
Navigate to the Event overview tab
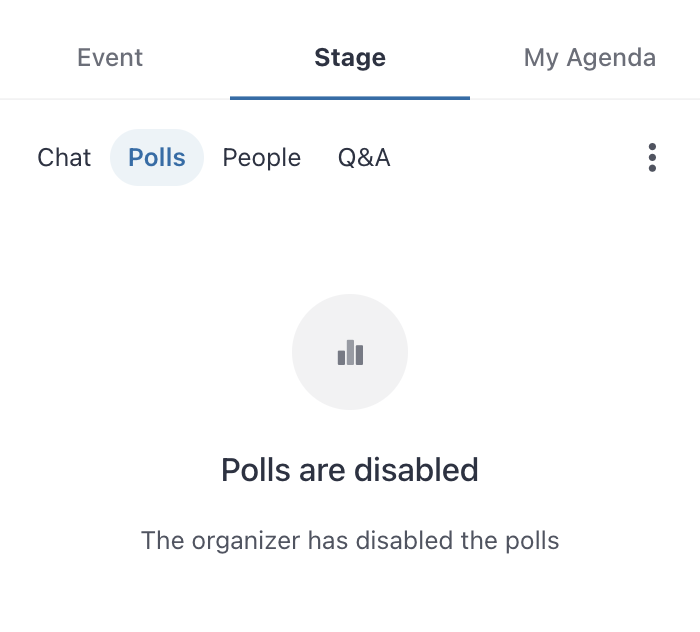[110, 58]
